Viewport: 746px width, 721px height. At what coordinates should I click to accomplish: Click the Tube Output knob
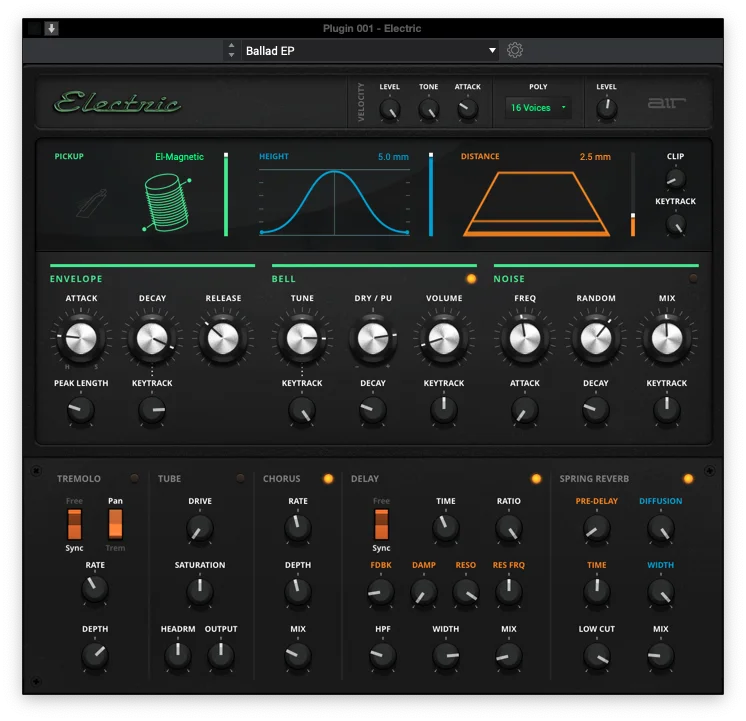click(221, 655)
